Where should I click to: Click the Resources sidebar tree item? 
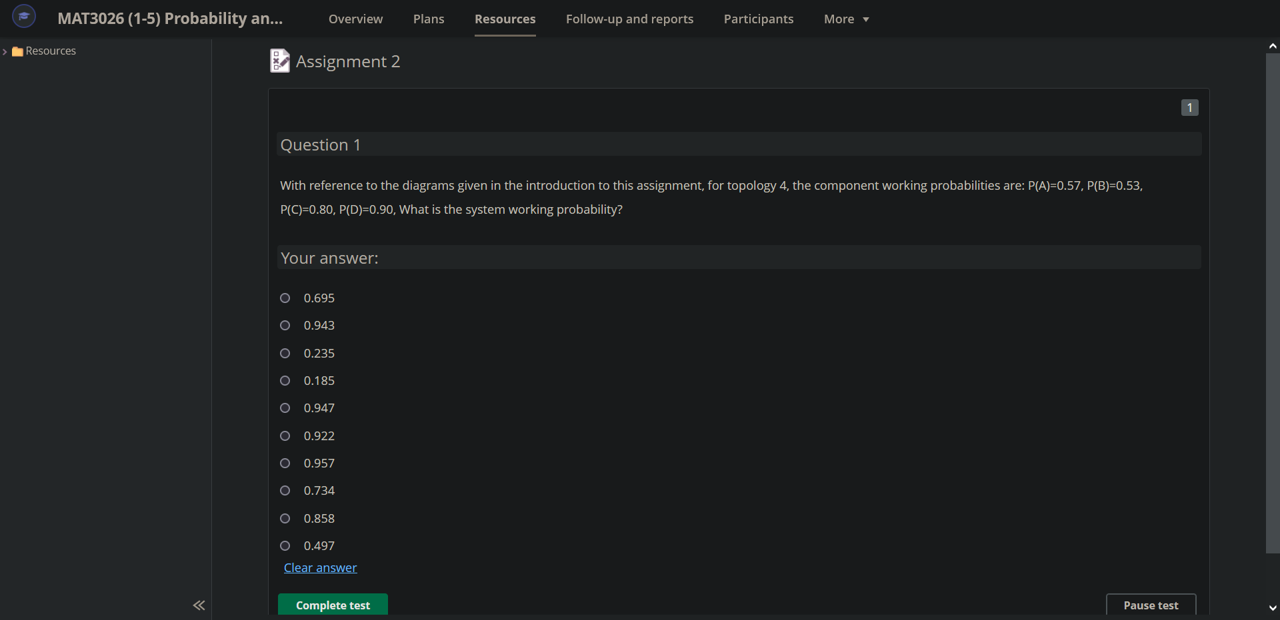[50, 51]
